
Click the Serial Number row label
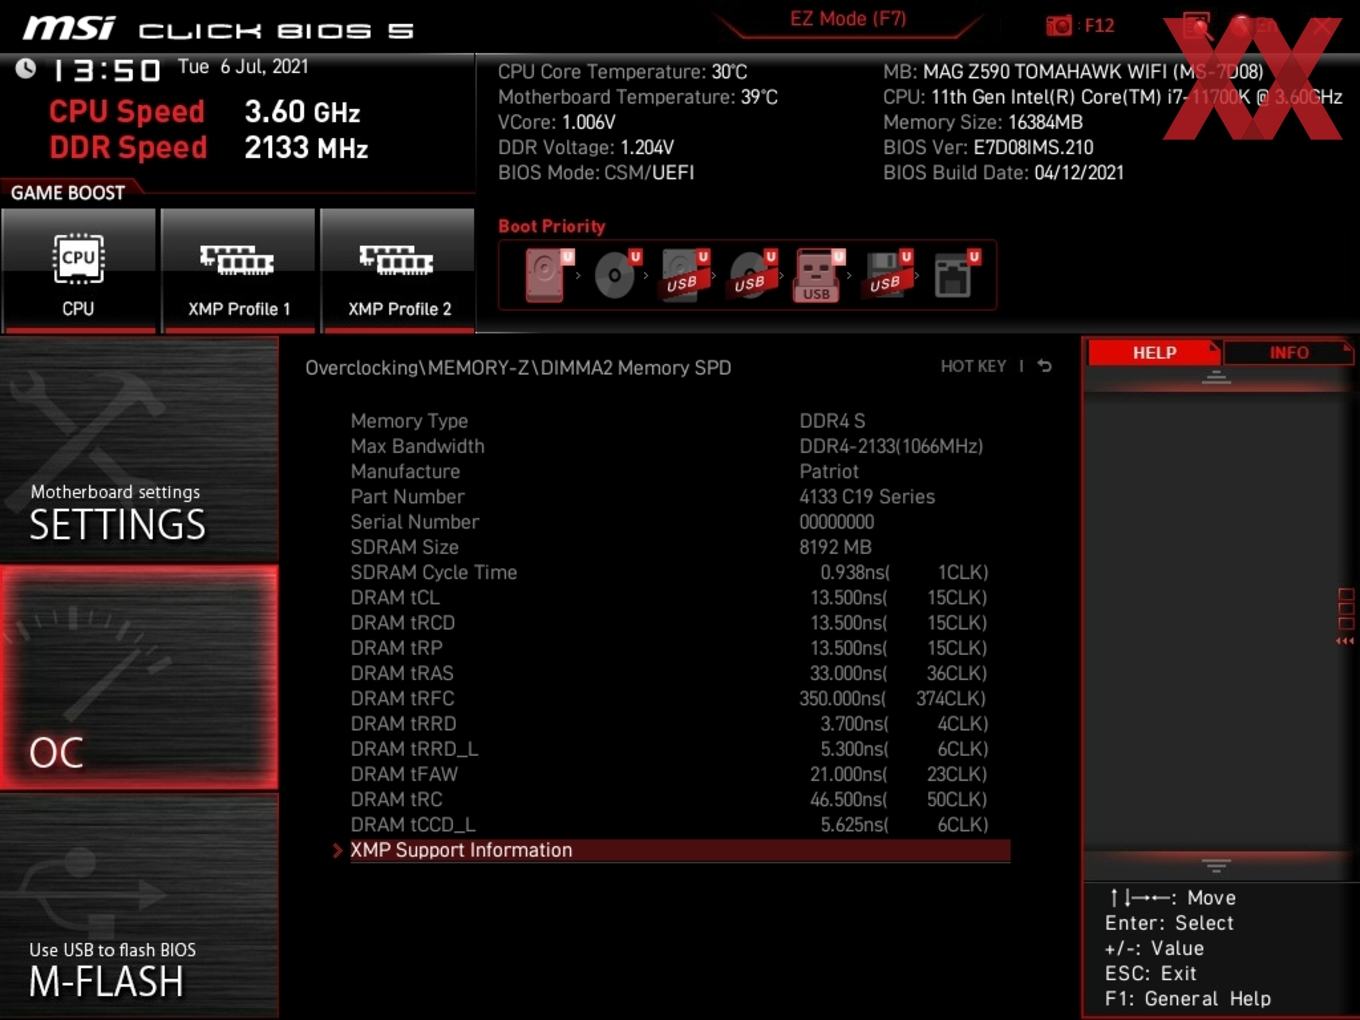point(414,522)
